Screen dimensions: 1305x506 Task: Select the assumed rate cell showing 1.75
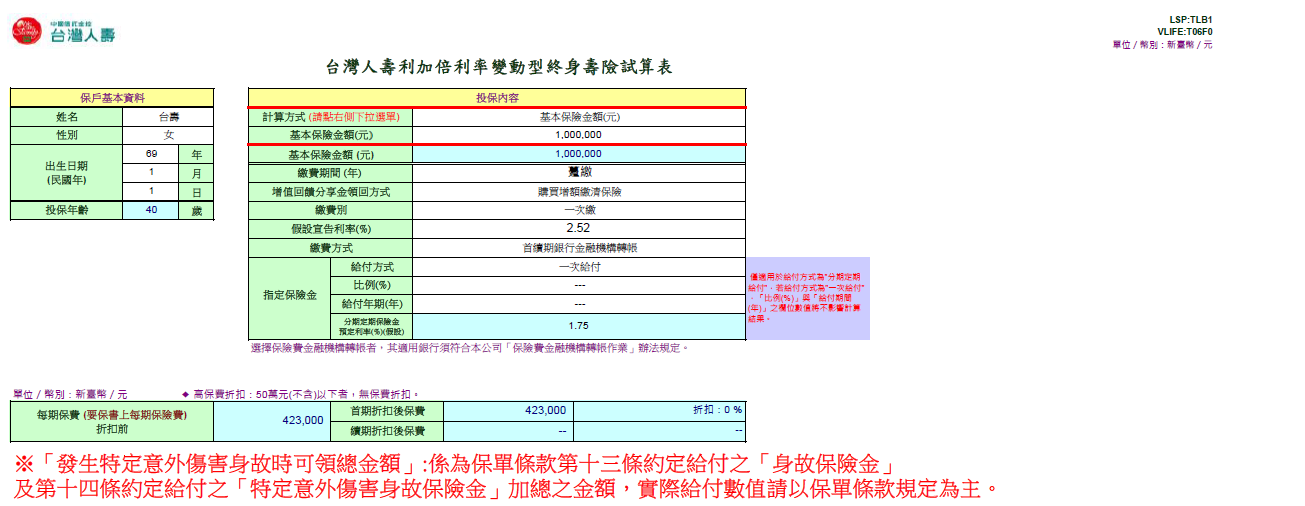[579, 326]
